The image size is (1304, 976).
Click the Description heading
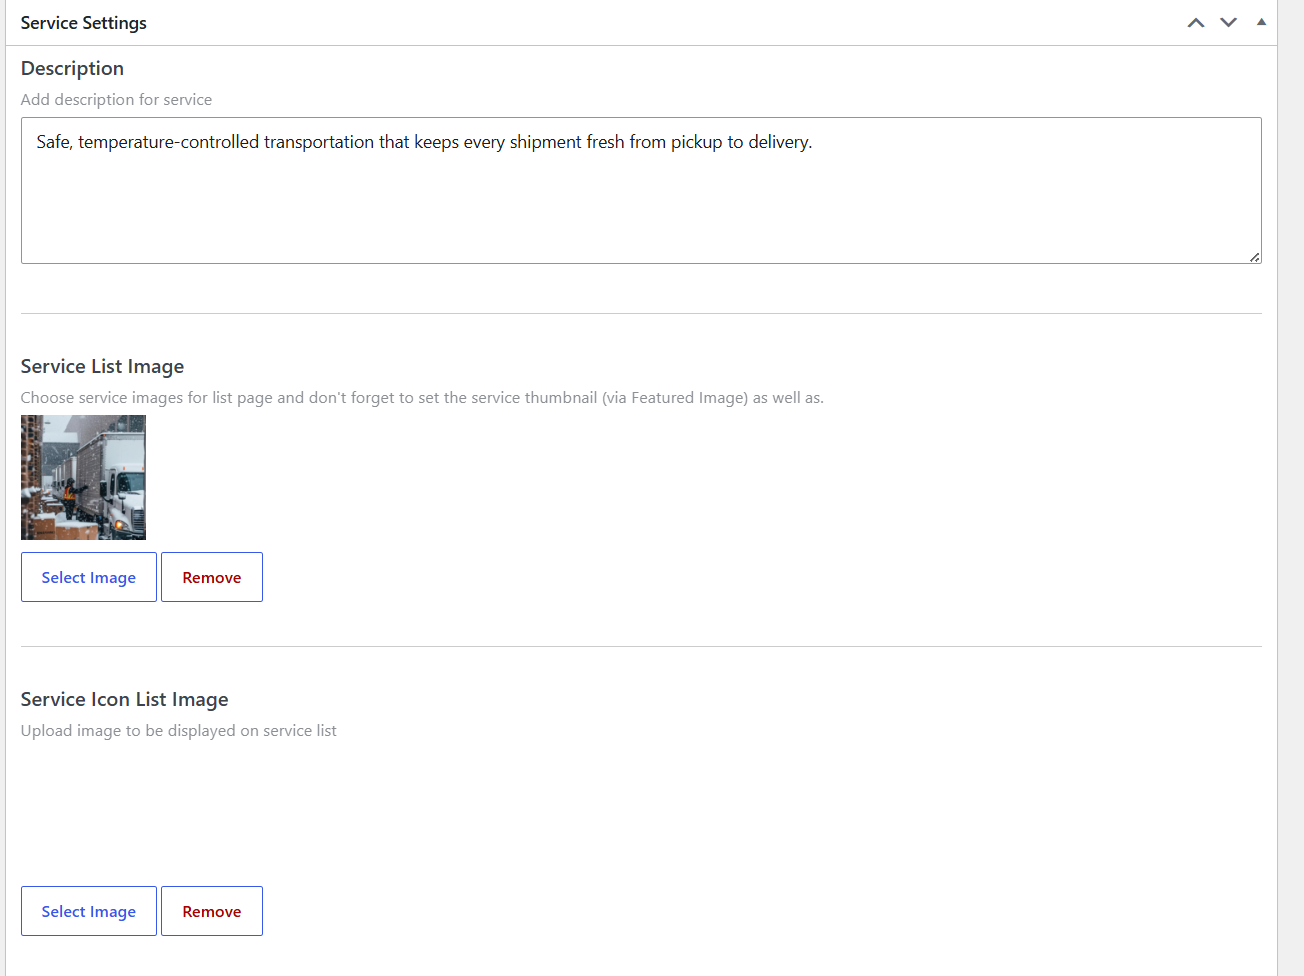[72, 68]
